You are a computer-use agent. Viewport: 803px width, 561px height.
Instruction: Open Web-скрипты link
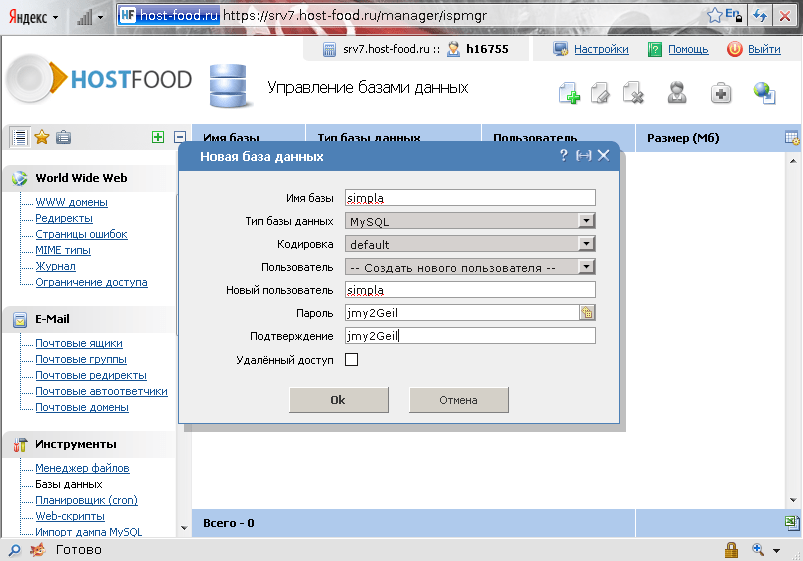click(70, 516)
